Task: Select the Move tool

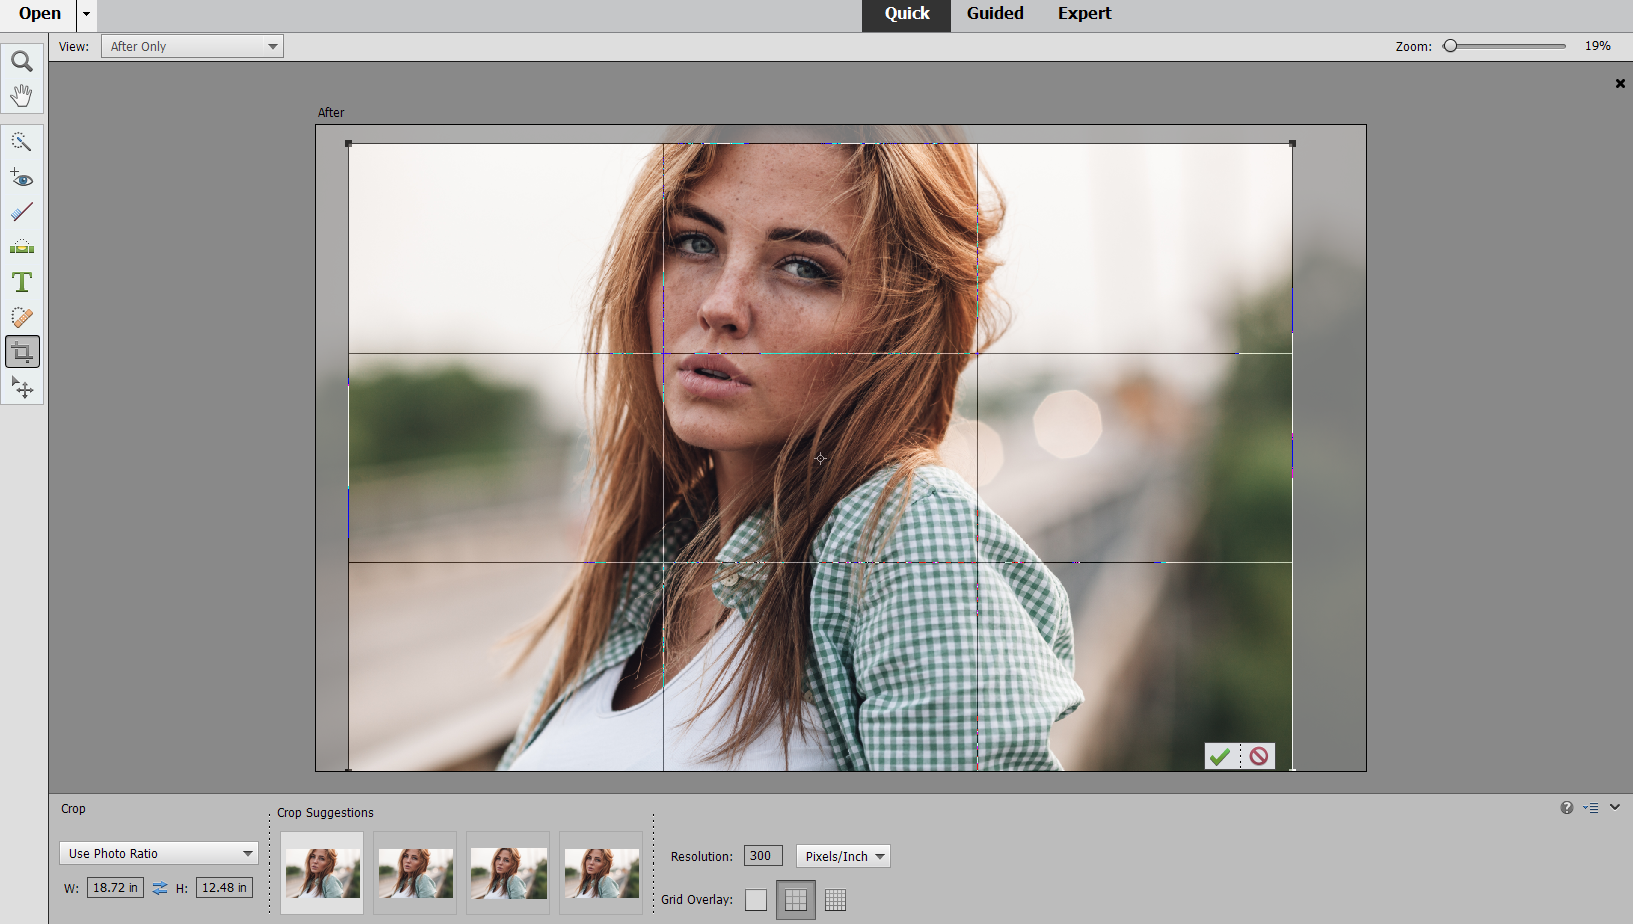Action: [22, 388]
